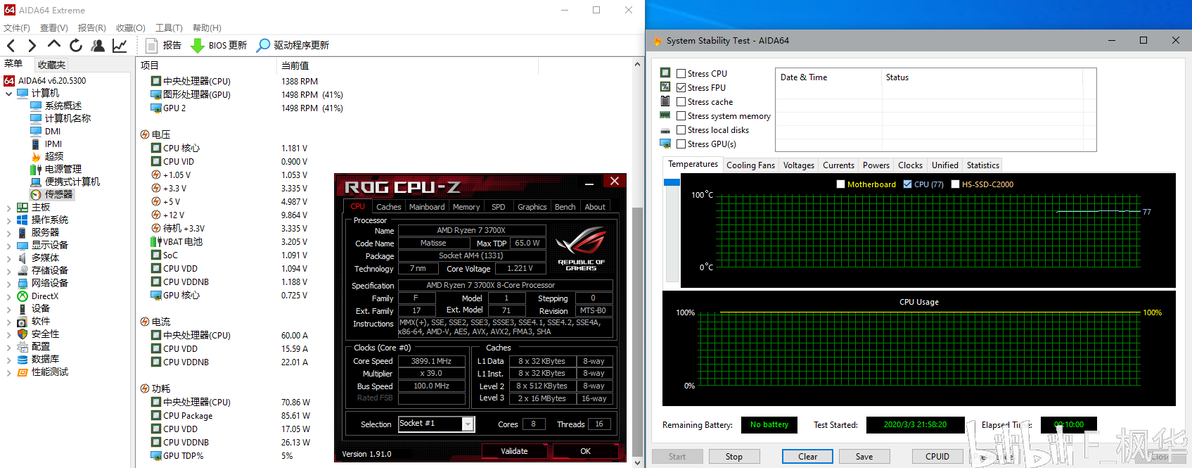This screenshot has width=1192, height=468.
Task: Enable the Stress GPU(s) checkbox
Action: tap(680, 144)
